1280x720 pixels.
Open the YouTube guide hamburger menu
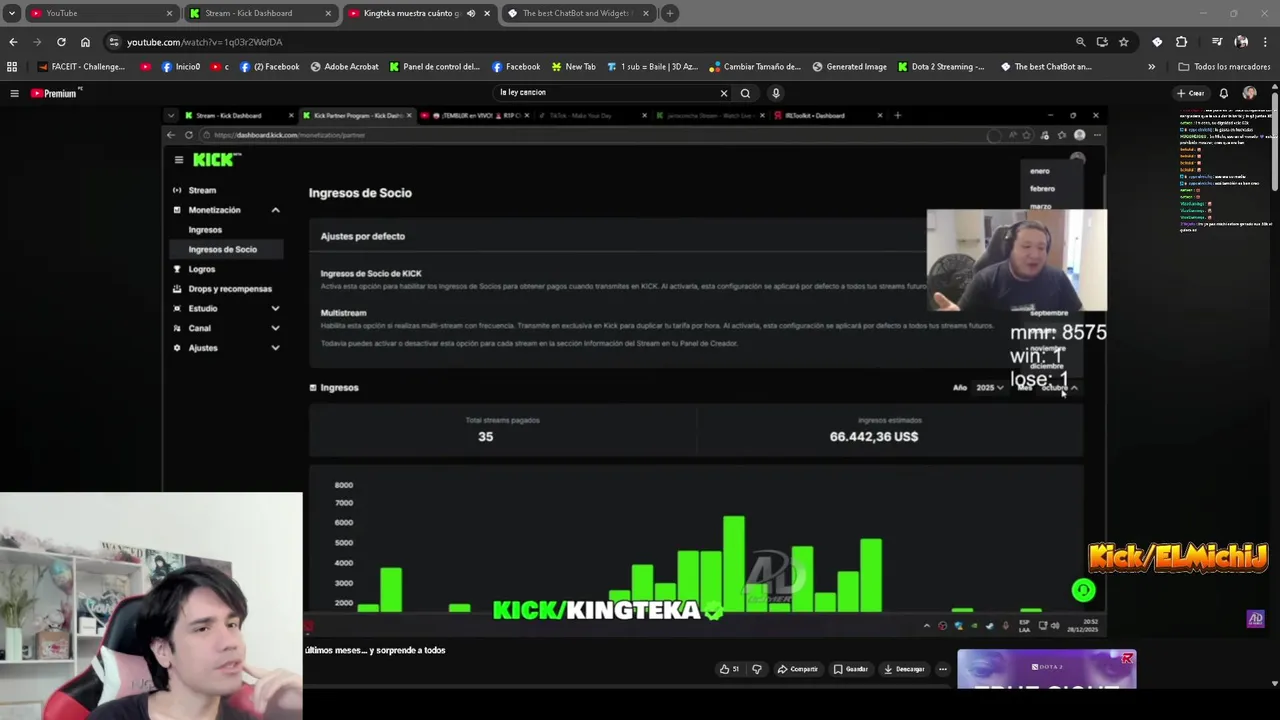[x=14, y=93]
